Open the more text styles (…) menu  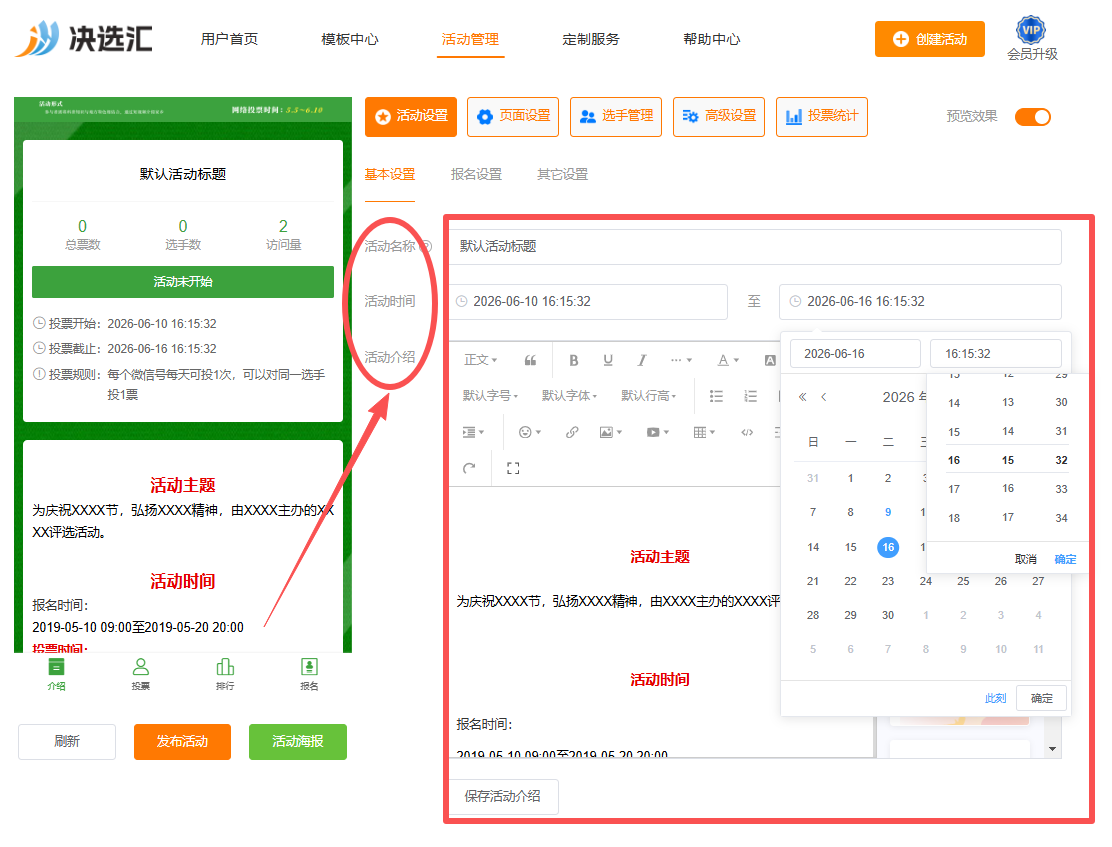tap(681, 360)
